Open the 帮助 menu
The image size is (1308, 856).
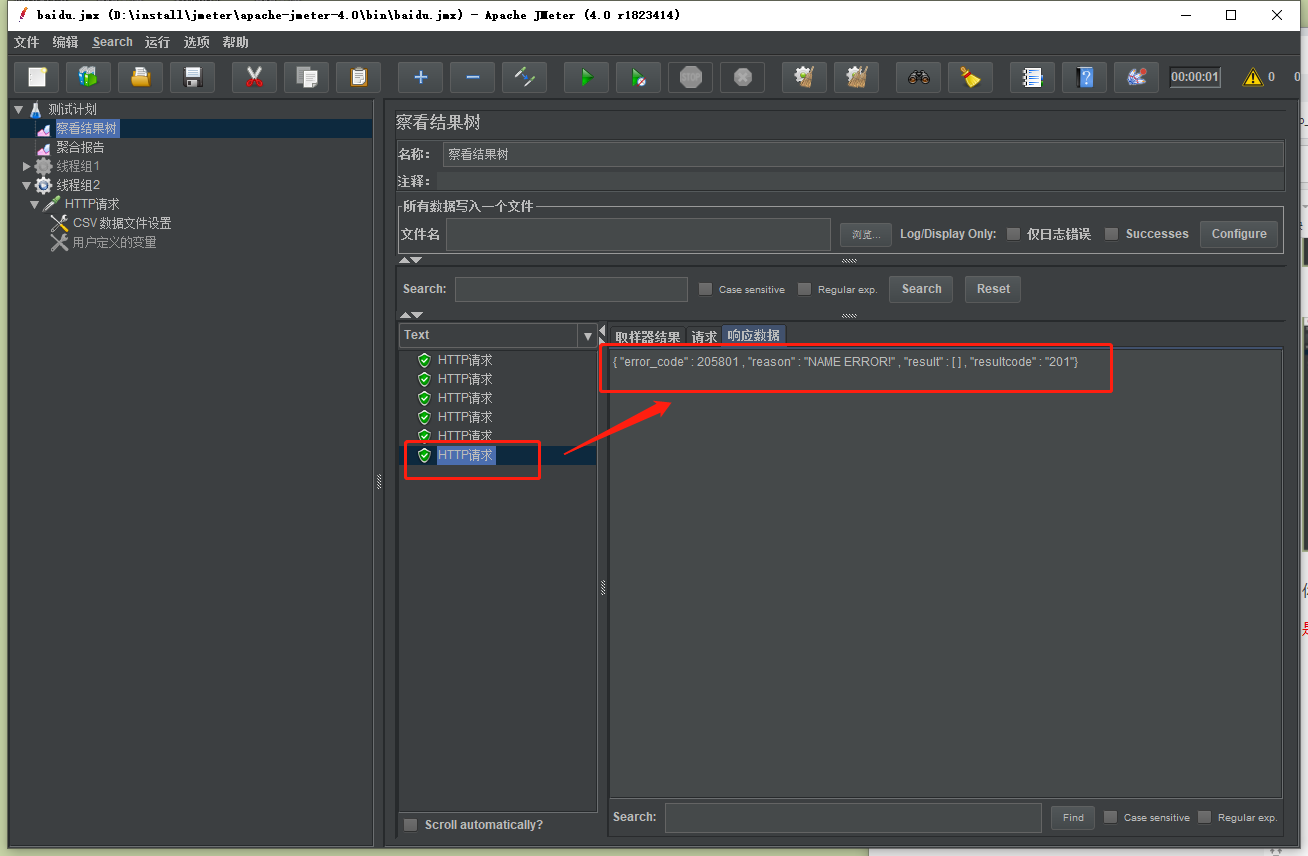pos(236,42)
